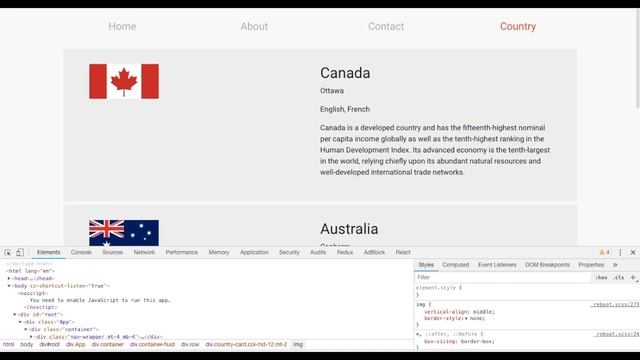Expand the border-style shorthand triangle
Image resolution: width=640 pixels, height=360 pixels.
(x=467, y=318)
